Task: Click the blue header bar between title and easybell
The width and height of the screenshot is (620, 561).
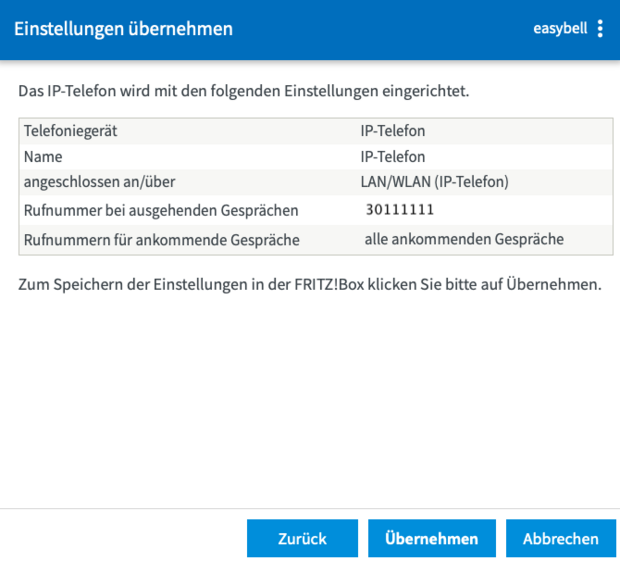Action: [380, 29]
